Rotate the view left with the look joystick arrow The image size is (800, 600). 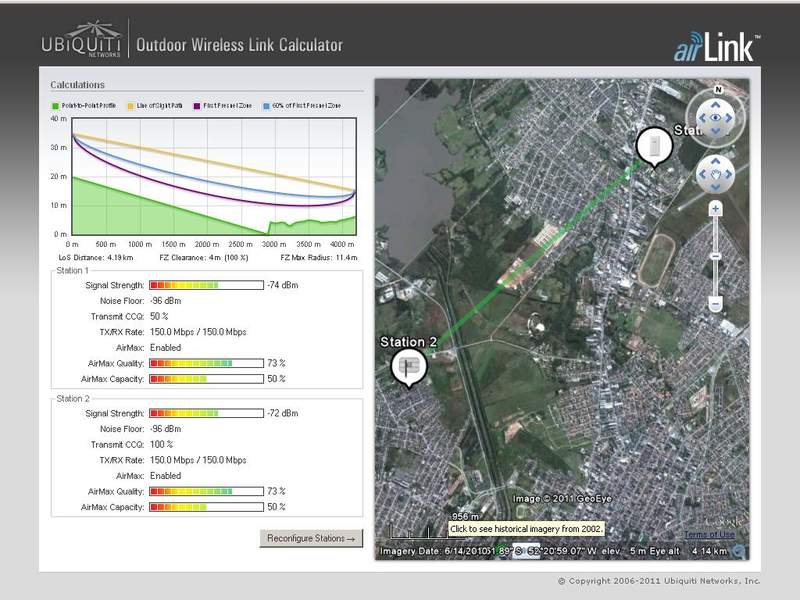[x=702, y=118]
